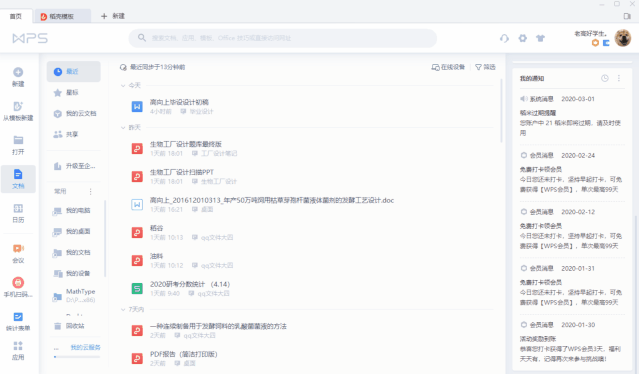Click the Open (打开) folder icon

tap(18, 140)
